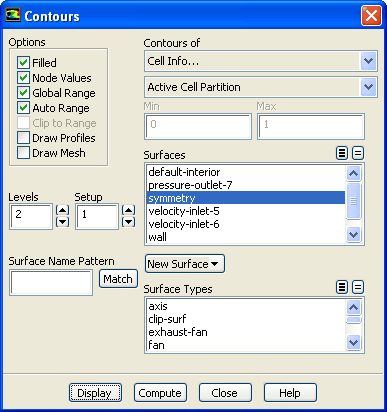This screenshot has height=412, width=387.
Task: Click the Match button
Action: click(118, 279)
